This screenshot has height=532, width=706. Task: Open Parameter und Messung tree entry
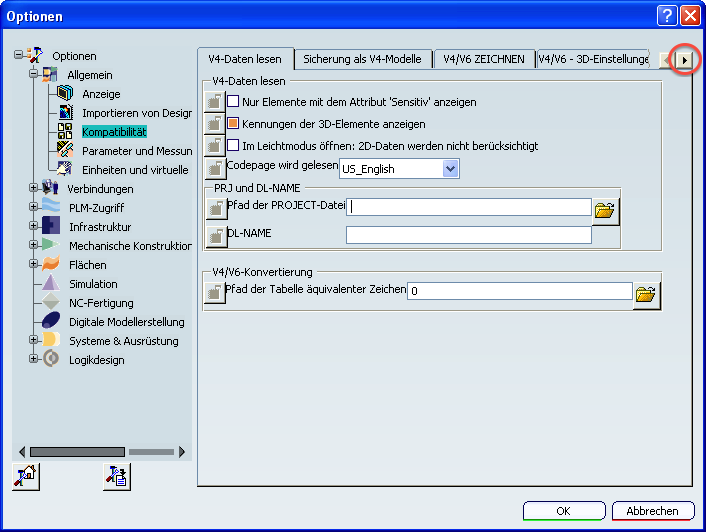point(136,151)
